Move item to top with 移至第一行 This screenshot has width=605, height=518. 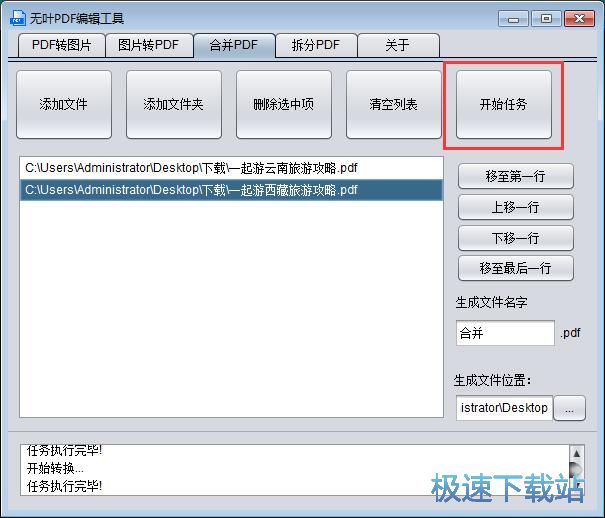[x=516, y=176]
